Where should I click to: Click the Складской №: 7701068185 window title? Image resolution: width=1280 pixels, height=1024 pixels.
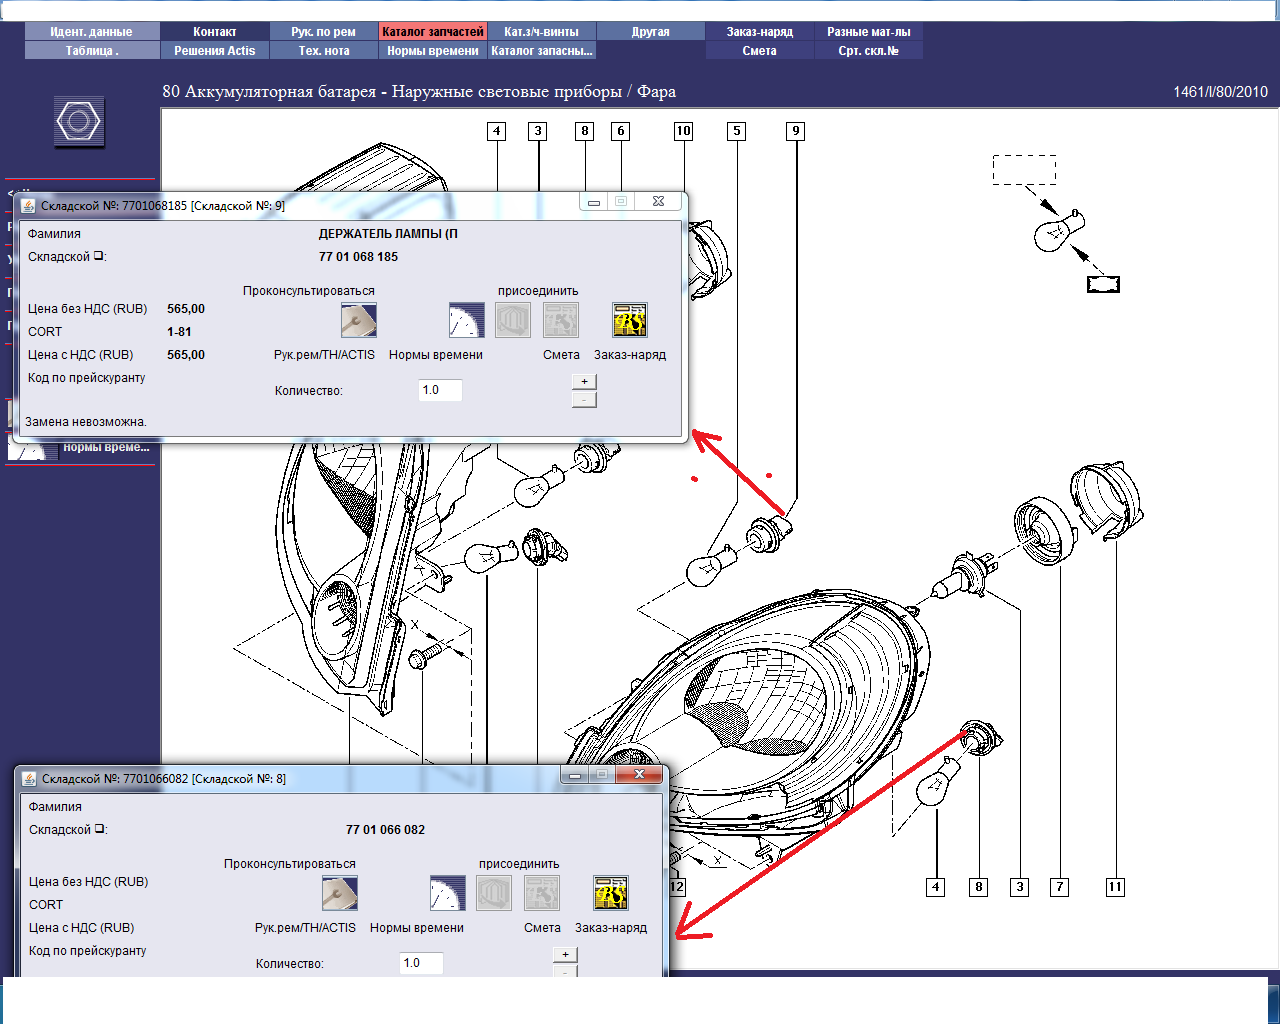(163, 206)
